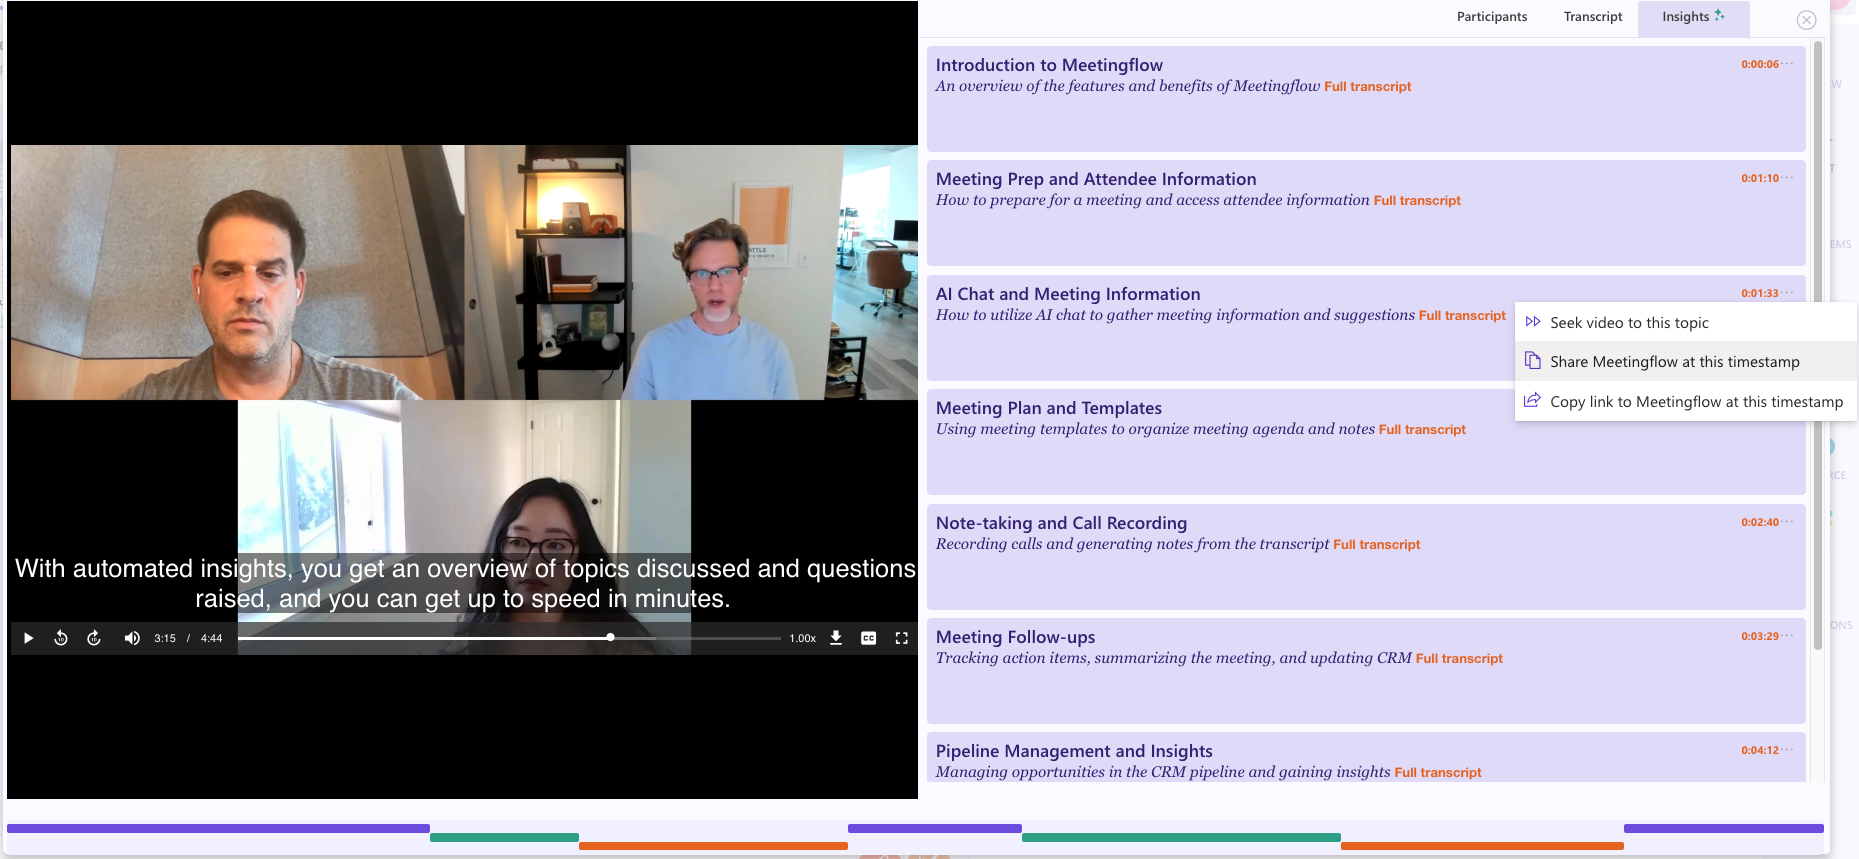
Task: Select the Pipeline Management and Insights title
Action: click(x=1074, y=751)
